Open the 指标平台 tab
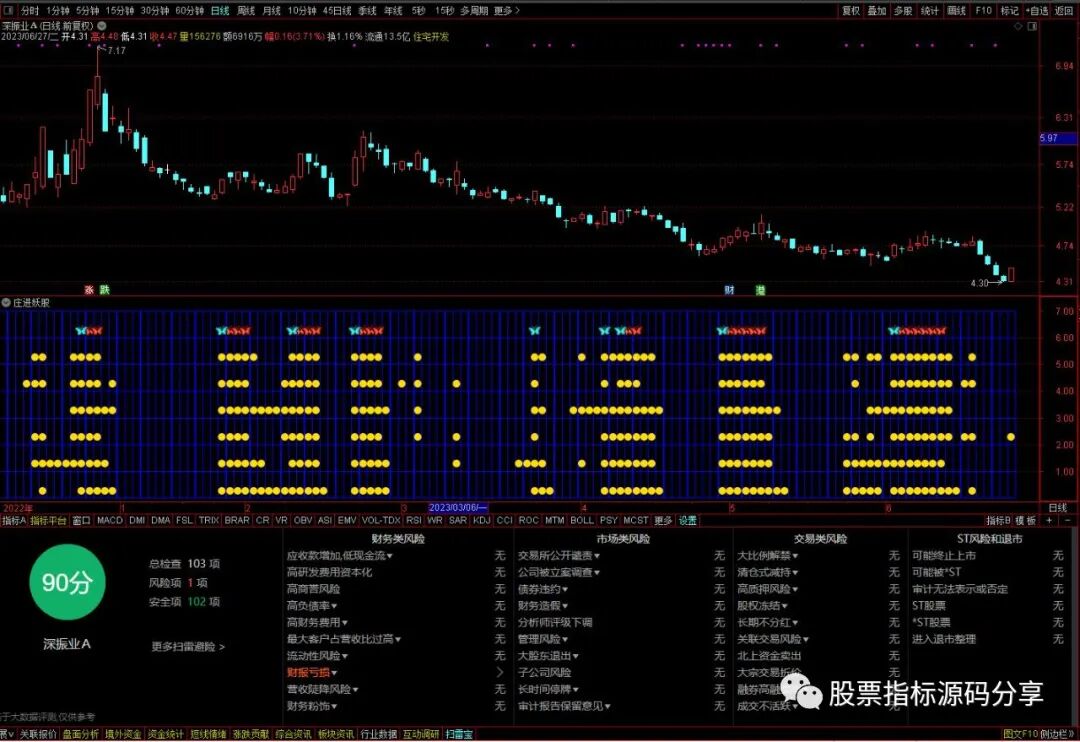This screenshot has height=742, width=1080. (x=48, y=521)
